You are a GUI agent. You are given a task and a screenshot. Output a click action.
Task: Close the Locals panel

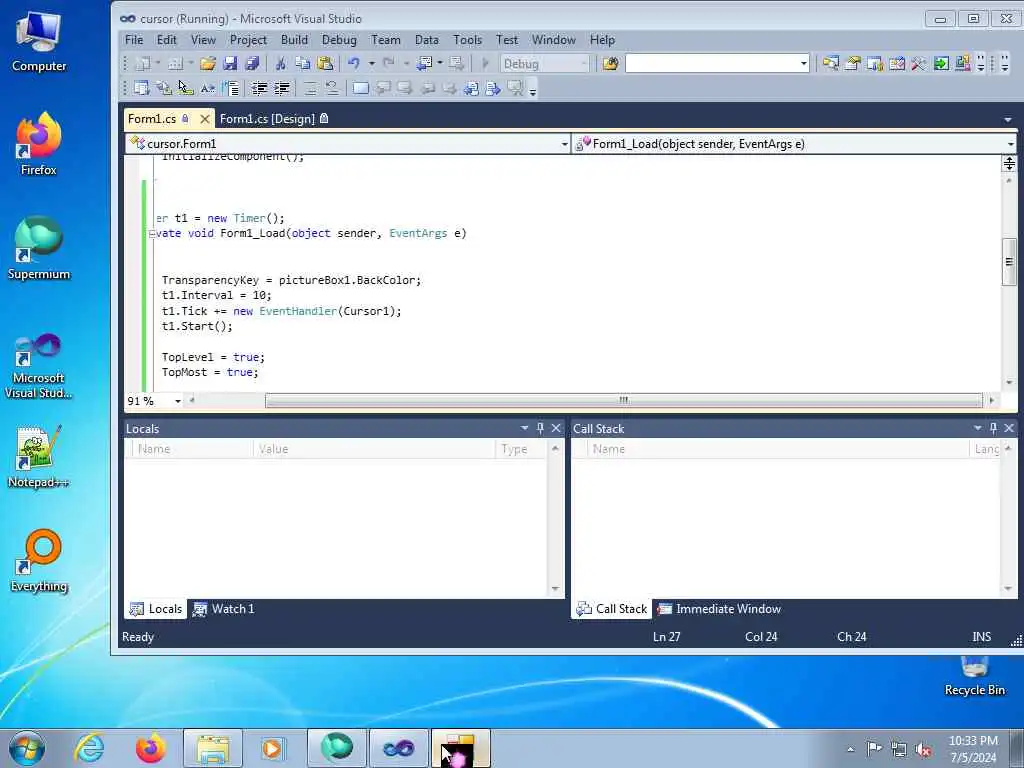(x=556, y=428)
